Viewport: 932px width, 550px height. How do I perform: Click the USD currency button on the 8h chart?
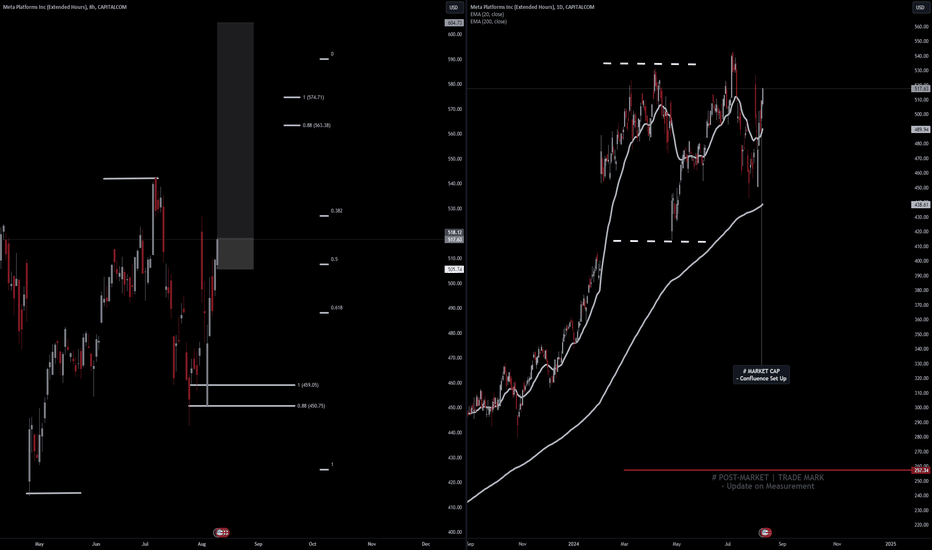tap(454, 7)
